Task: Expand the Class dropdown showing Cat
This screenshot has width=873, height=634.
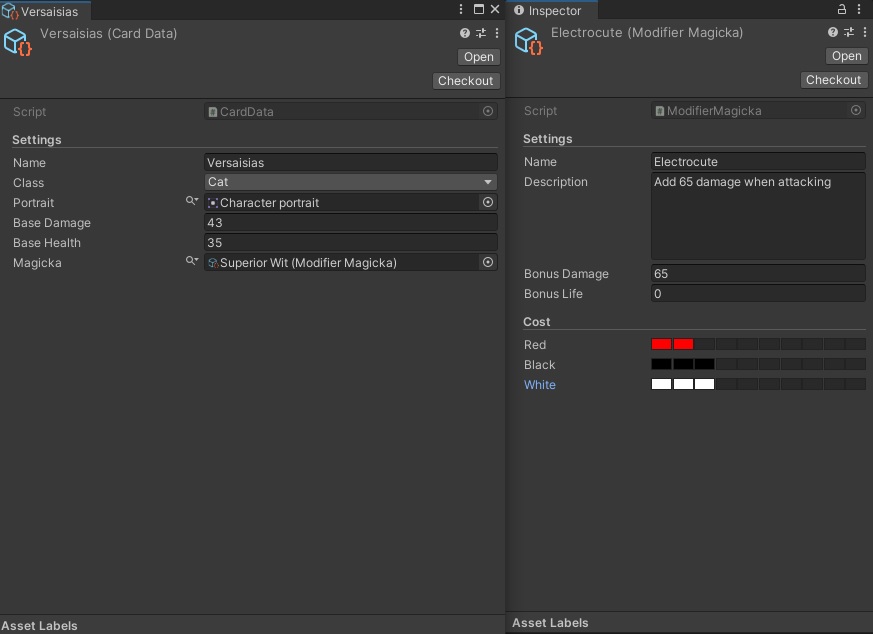Action: click(350, 183)
